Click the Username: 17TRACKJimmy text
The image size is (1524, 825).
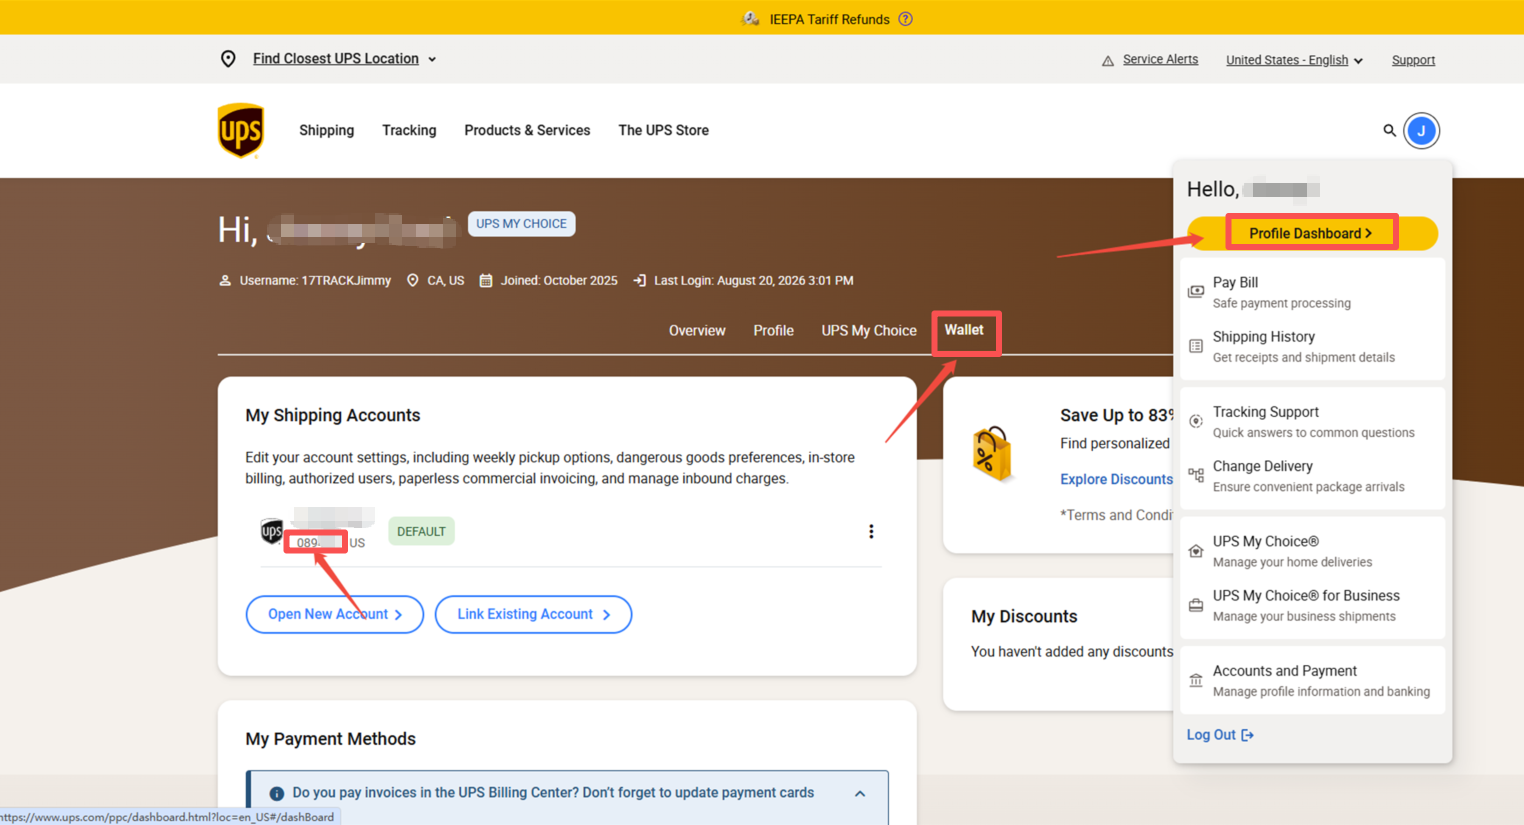click(315, 281)
